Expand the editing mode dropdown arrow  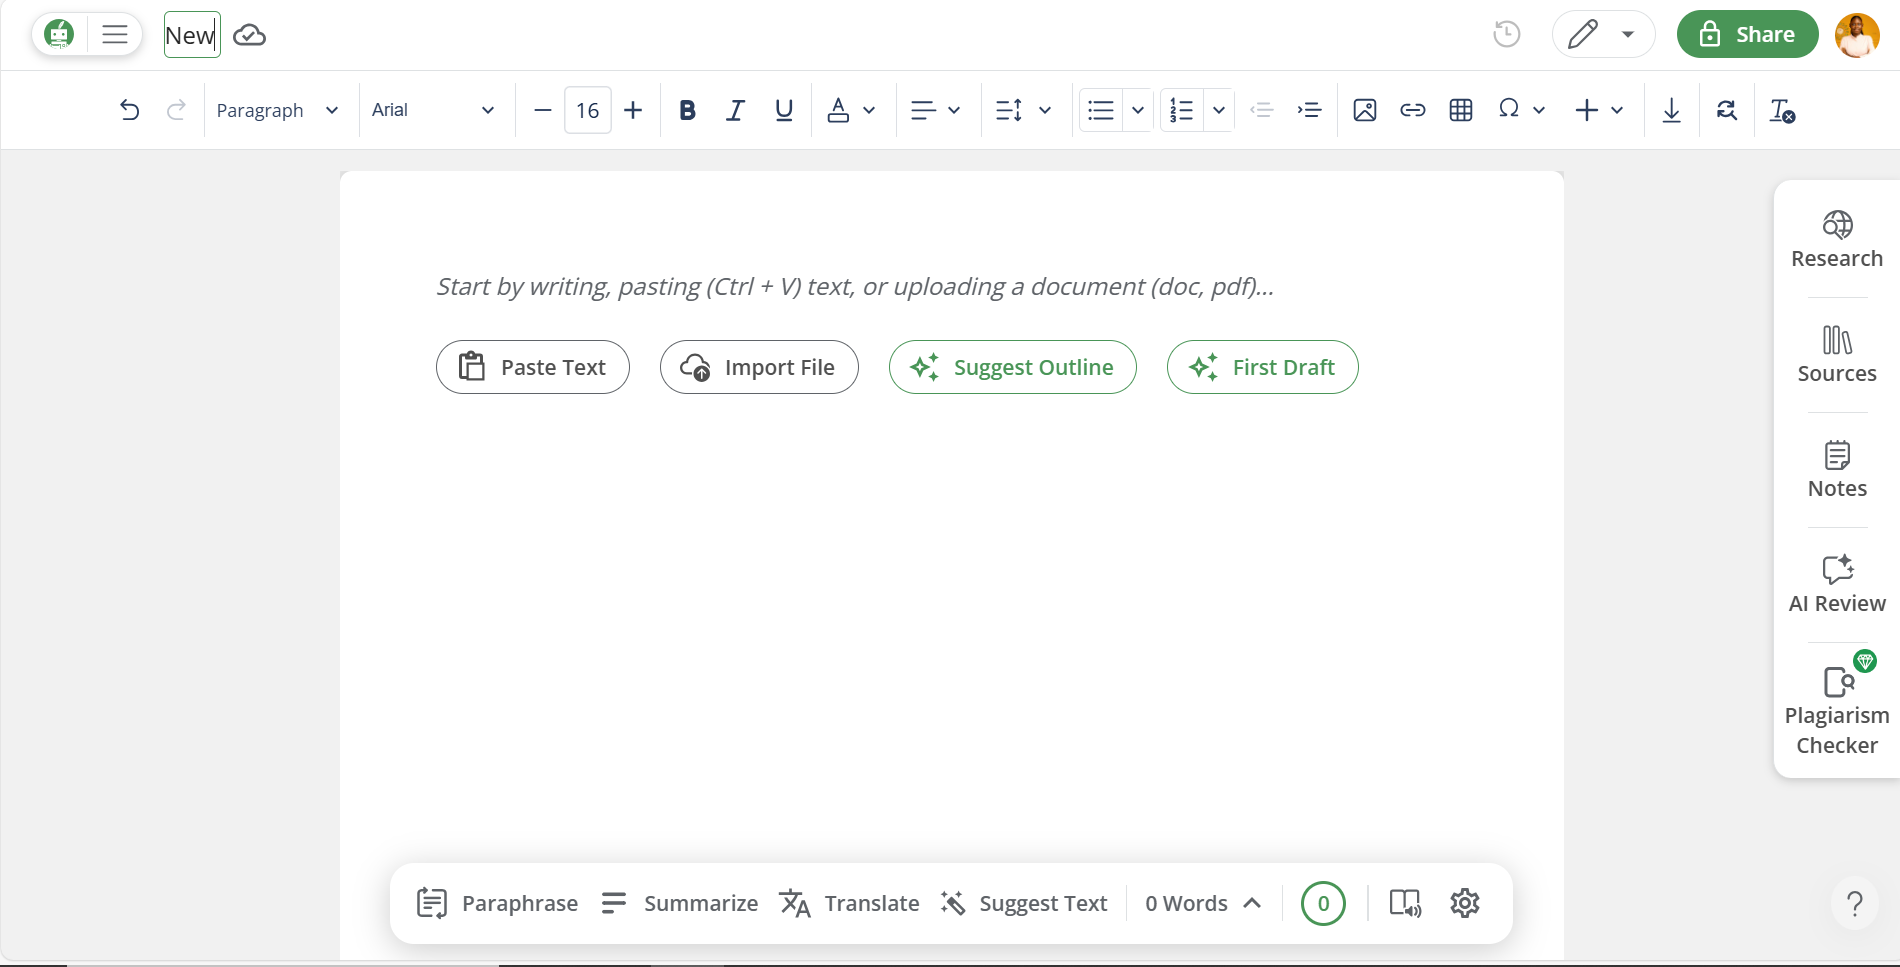[x=1628, y=35]
